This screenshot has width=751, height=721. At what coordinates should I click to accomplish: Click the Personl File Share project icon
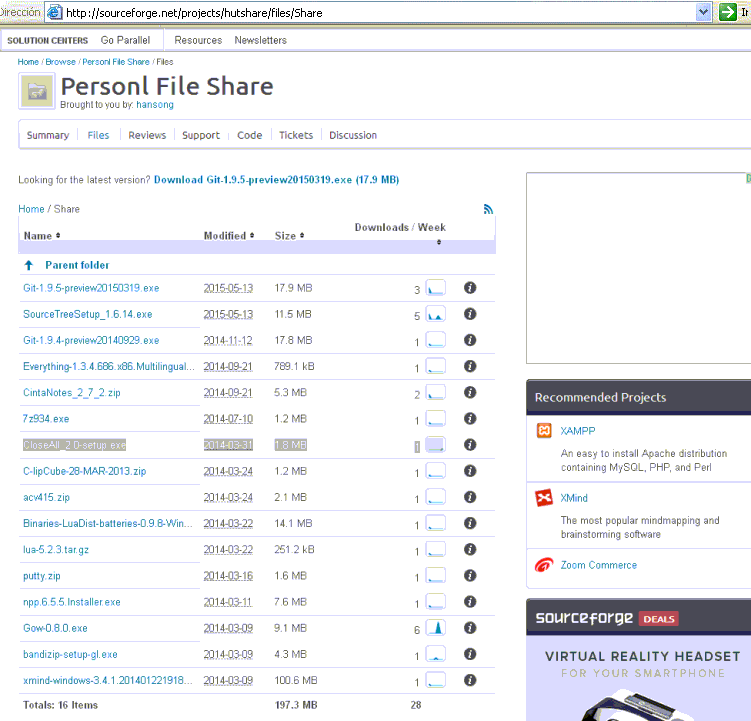click(37, 91)
